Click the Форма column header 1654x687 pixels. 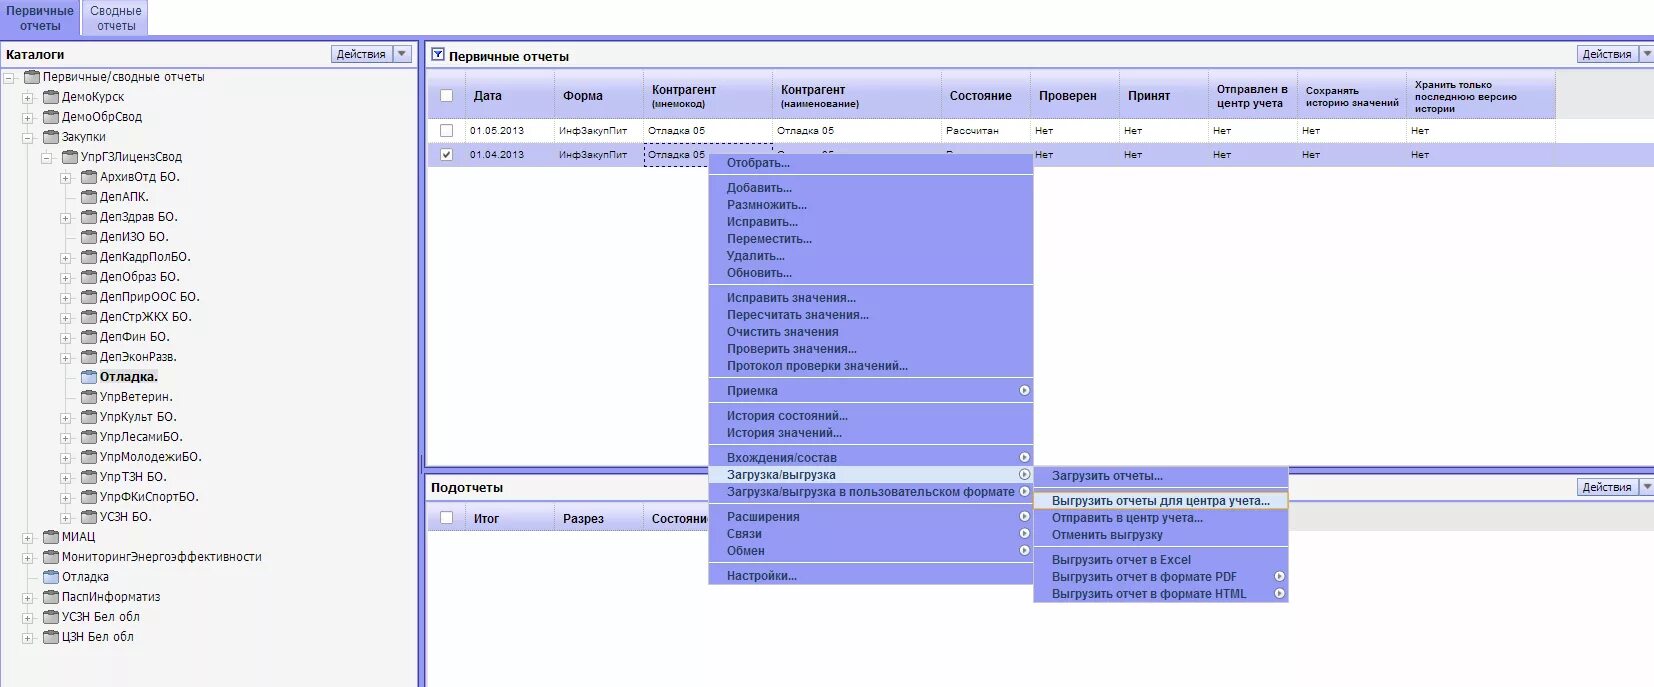598,96
